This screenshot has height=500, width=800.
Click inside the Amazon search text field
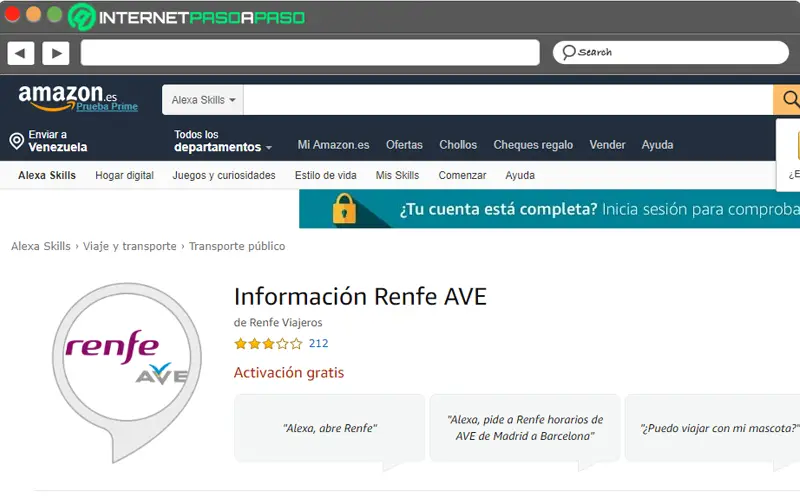[508, 100]
